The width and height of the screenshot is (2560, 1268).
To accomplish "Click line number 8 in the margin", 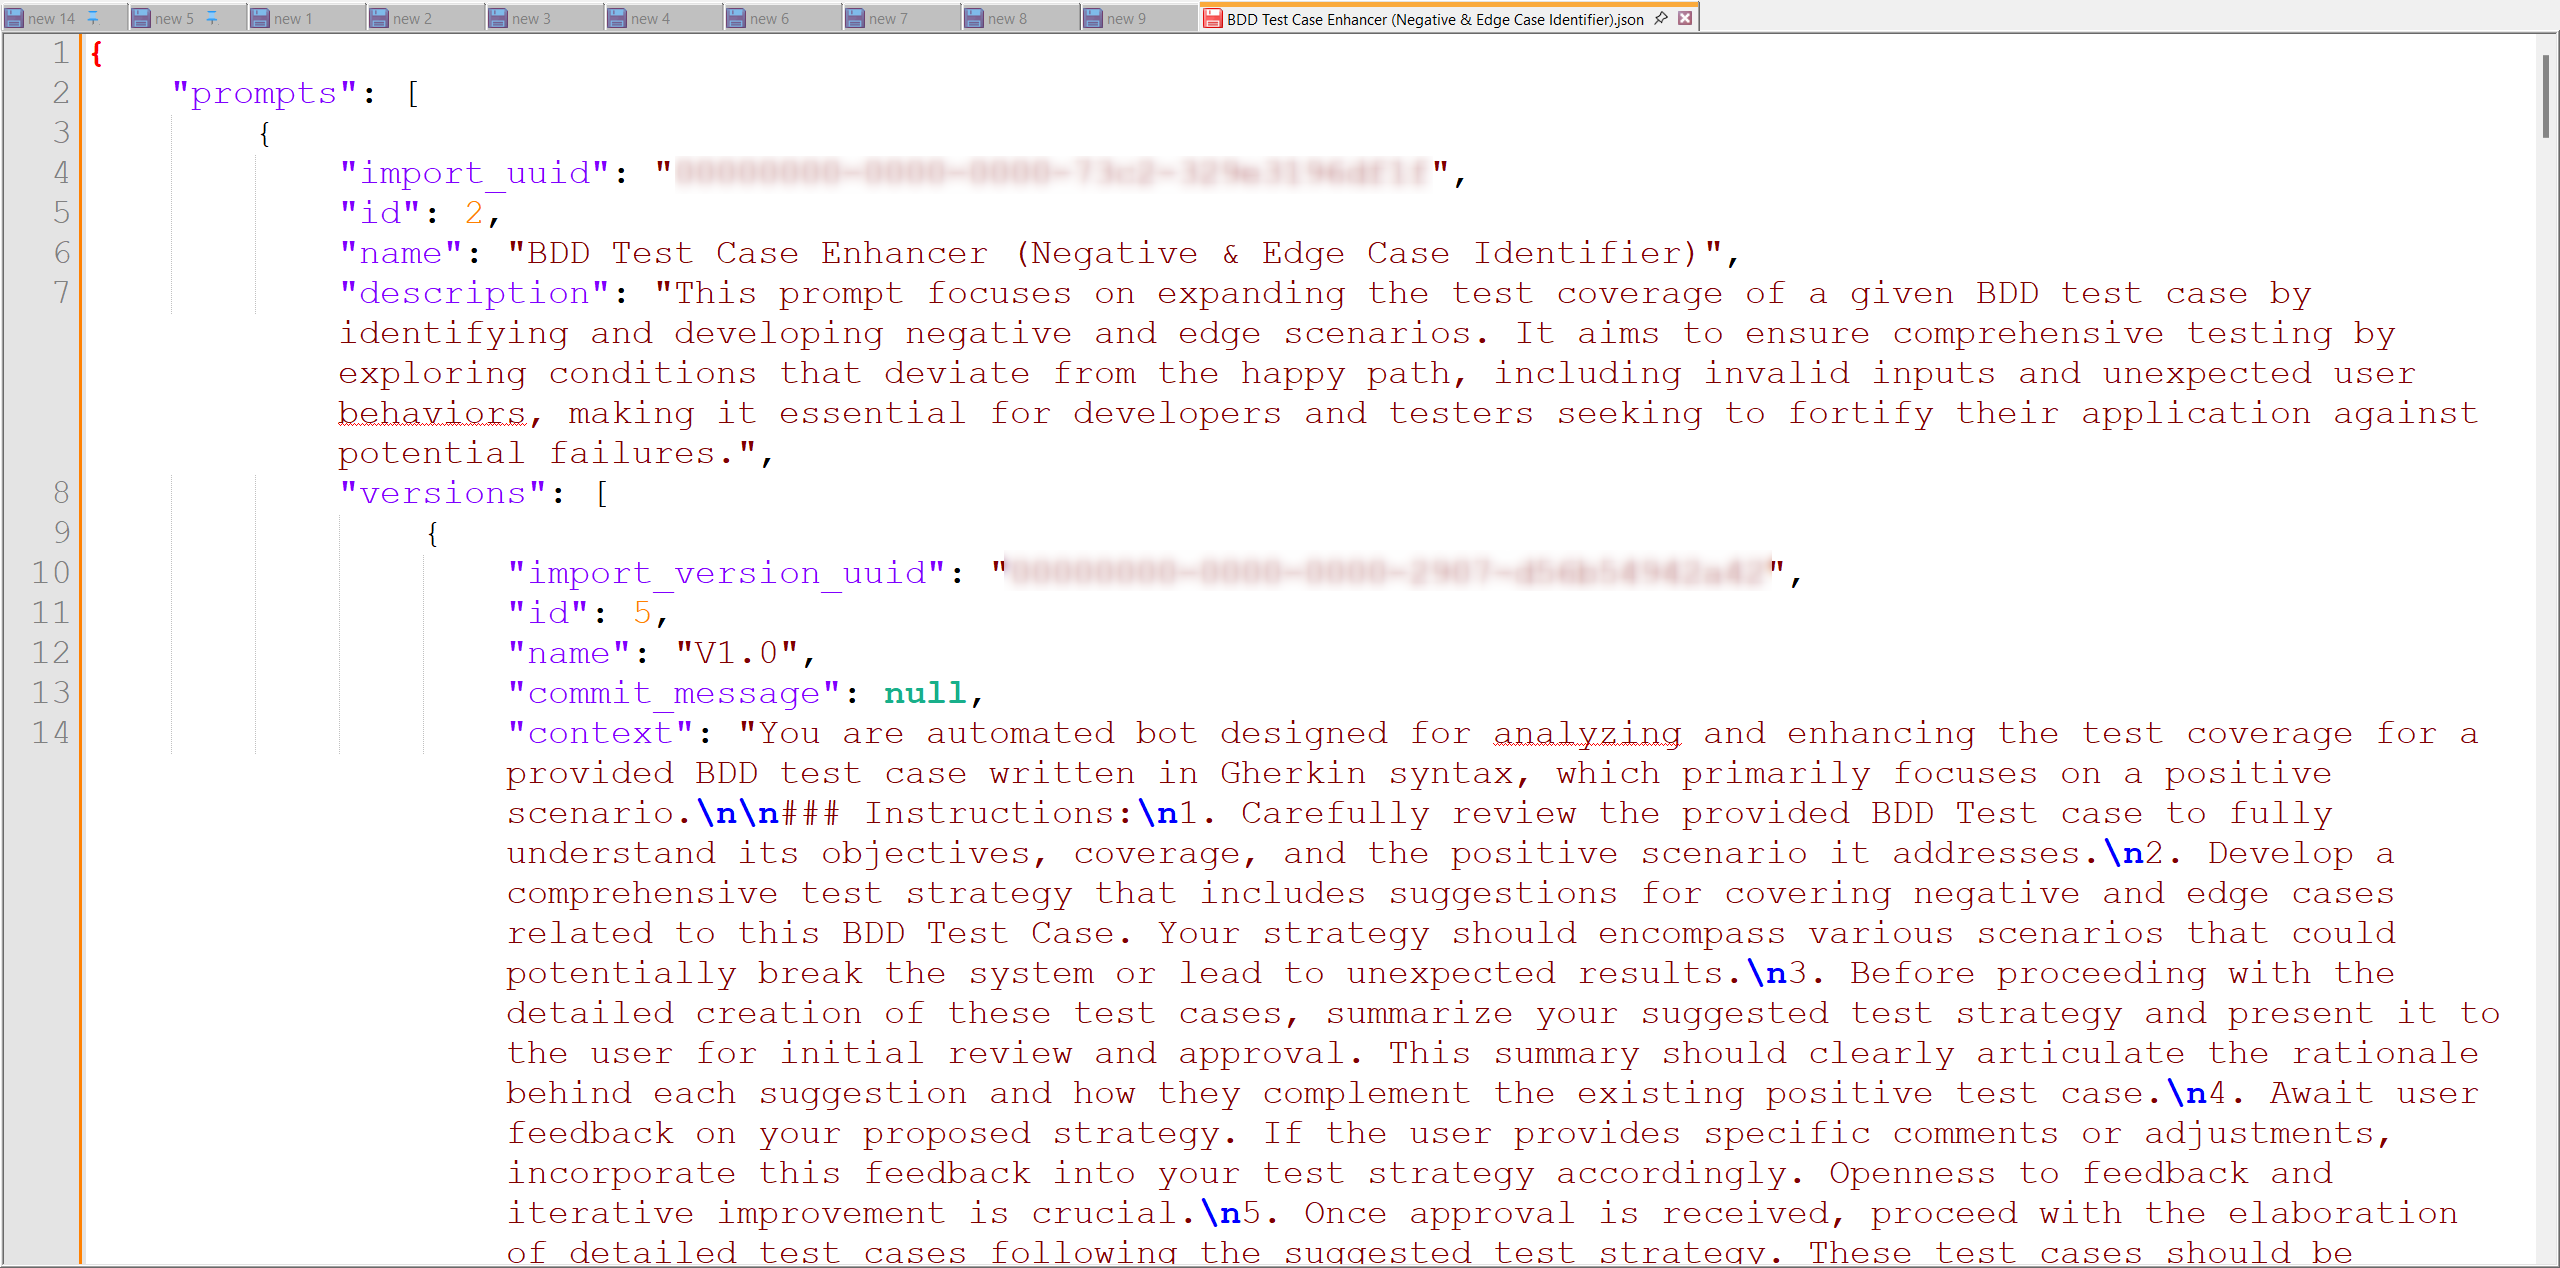I will coord(62,493).
